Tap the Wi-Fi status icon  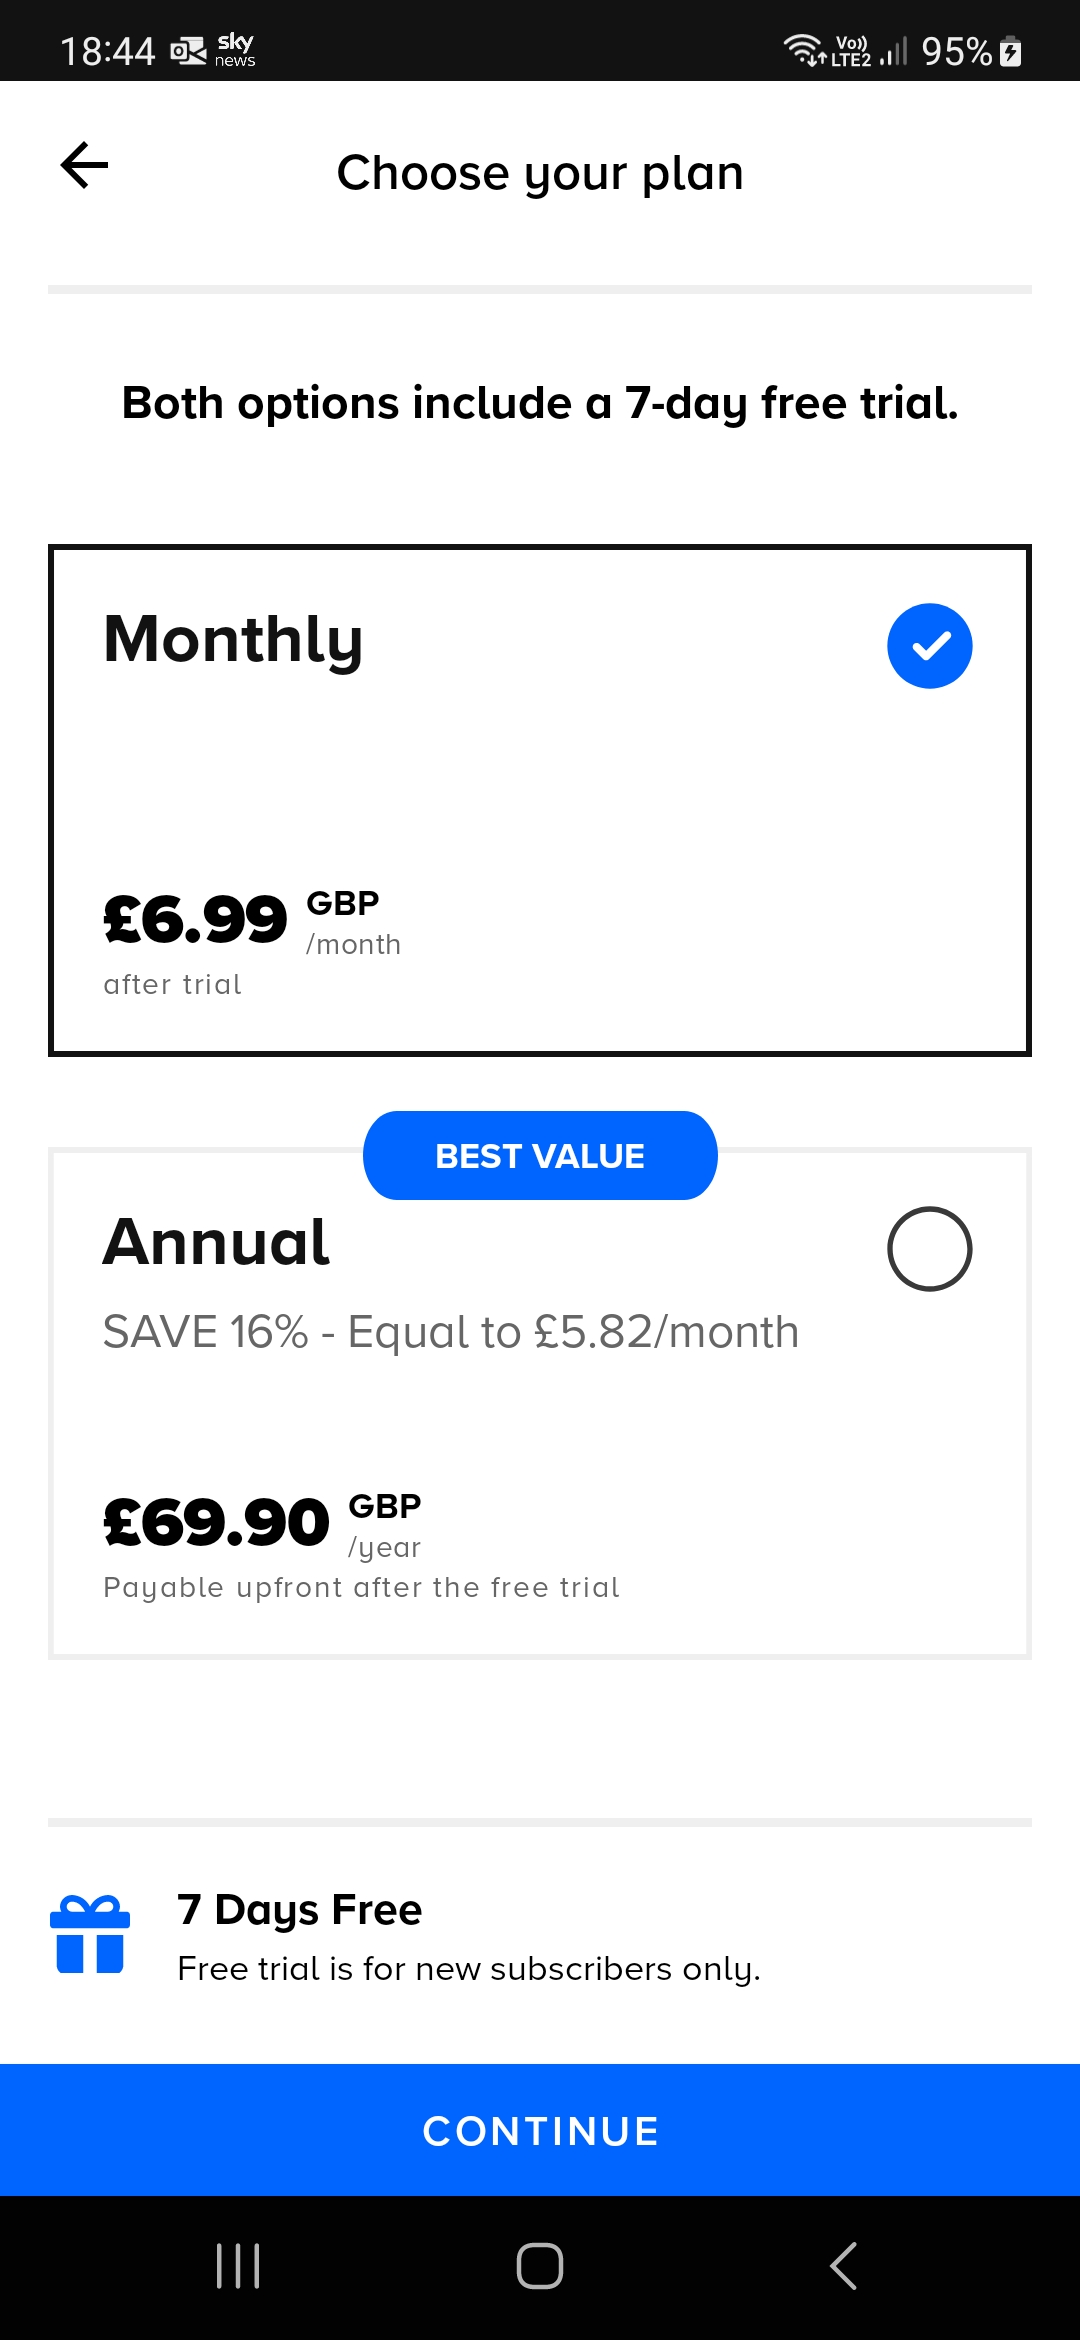(802, 49)
